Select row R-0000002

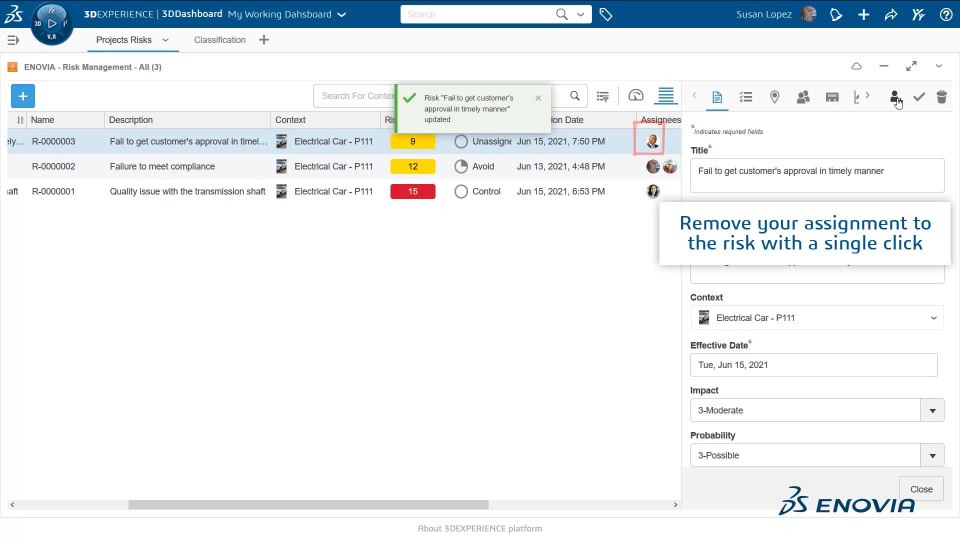(344, 167)
